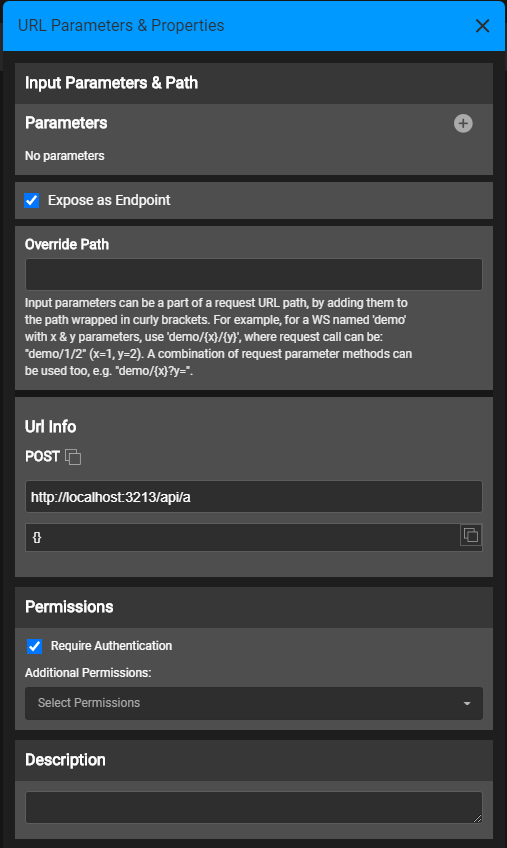Click the Expose as Endpoint label

pos(109,201)
